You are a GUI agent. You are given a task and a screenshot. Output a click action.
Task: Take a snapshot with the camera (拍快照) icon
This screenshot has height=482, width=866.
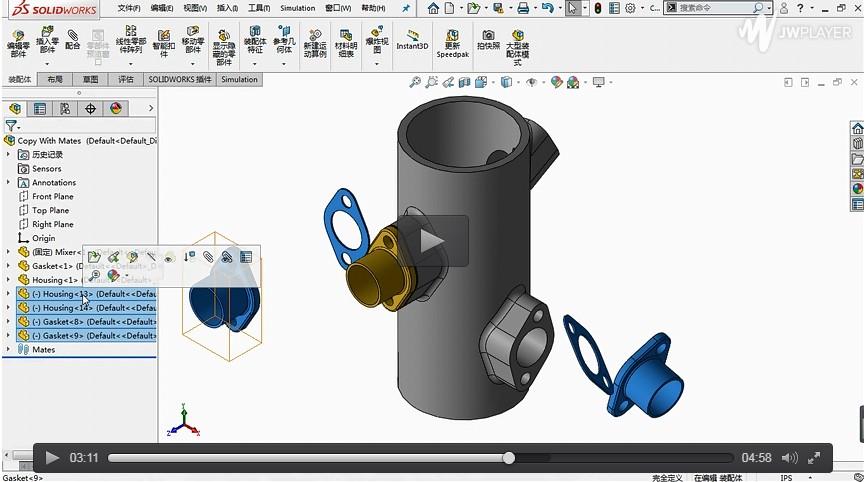[488, 40]
